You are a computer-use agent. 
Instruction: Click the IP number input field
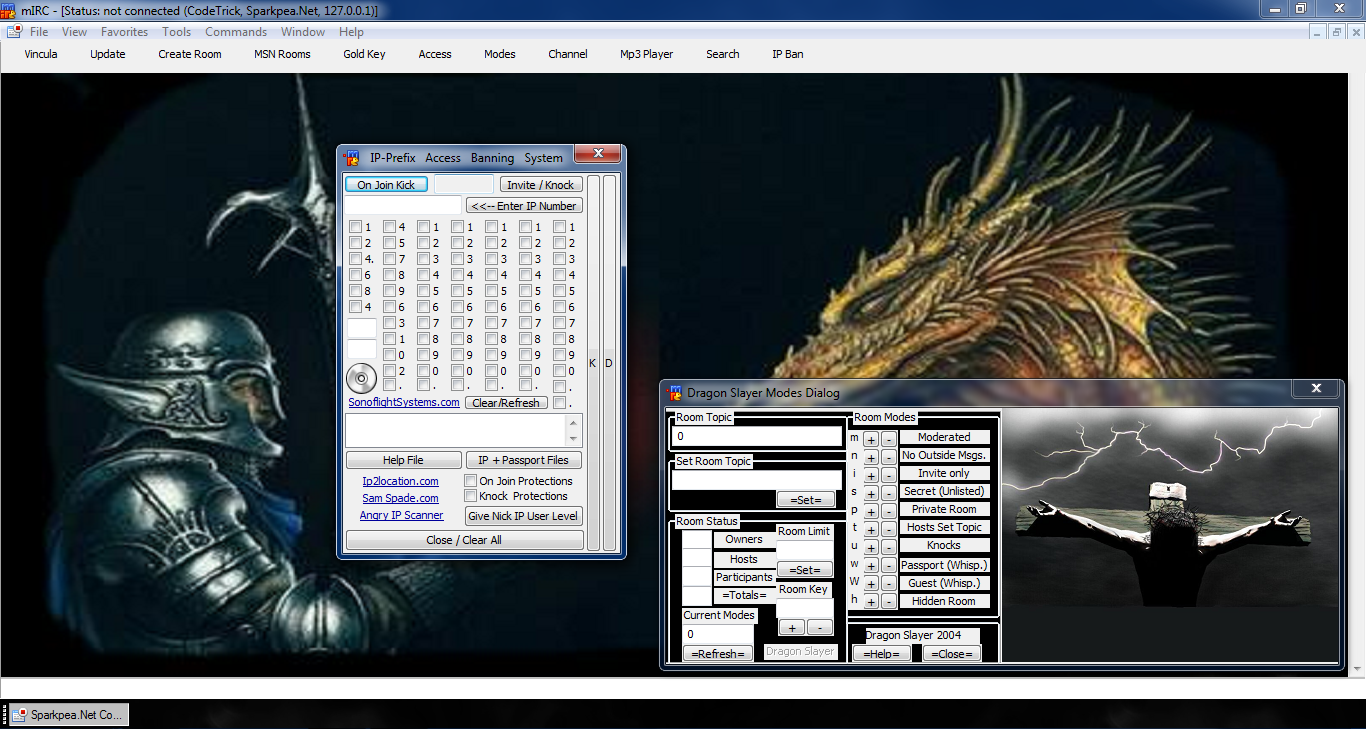404,206
